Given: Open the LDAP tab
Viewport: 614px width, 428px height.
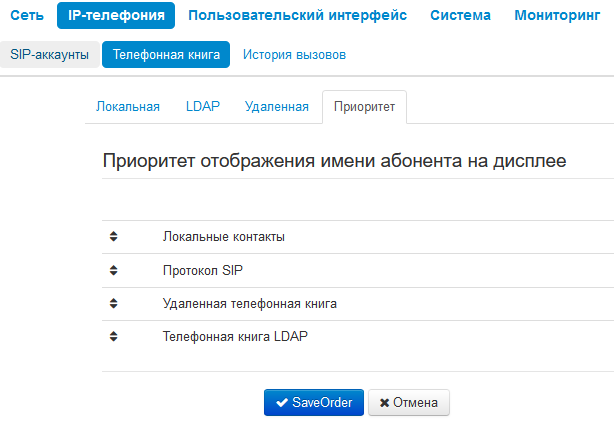Looking at the screenshot, I should (x=202, y=107).
